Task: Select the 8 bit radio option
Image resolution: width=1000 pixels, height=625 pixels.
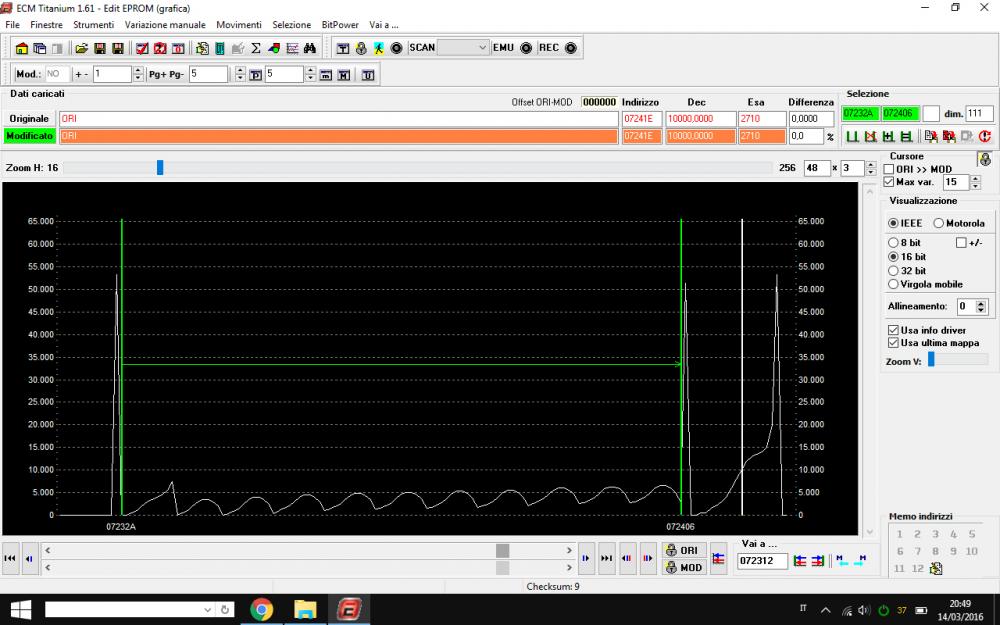Action: pos(893,242)
